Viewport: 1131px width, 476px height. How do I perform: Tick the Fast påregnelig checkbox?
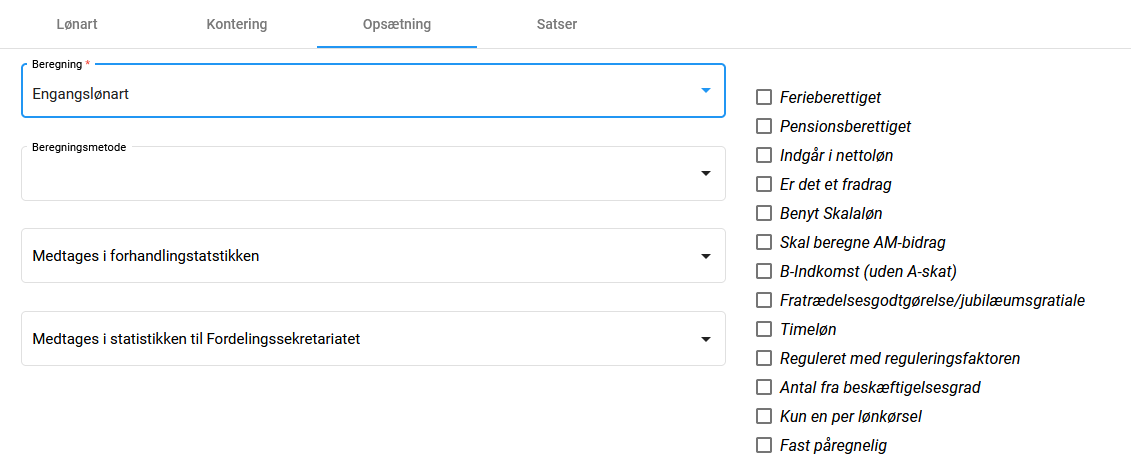764,446
